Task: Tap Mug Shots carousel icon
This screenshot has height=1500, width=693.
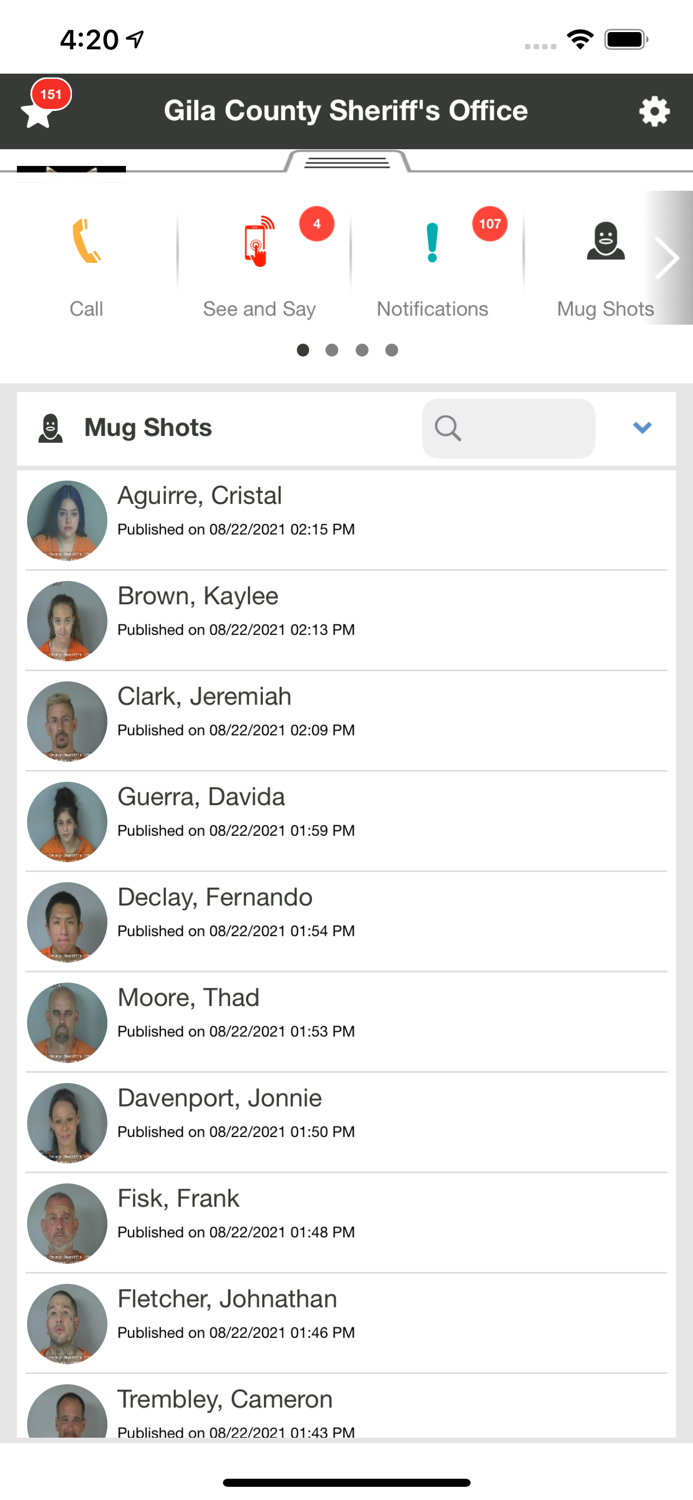Action: (605, 242)
